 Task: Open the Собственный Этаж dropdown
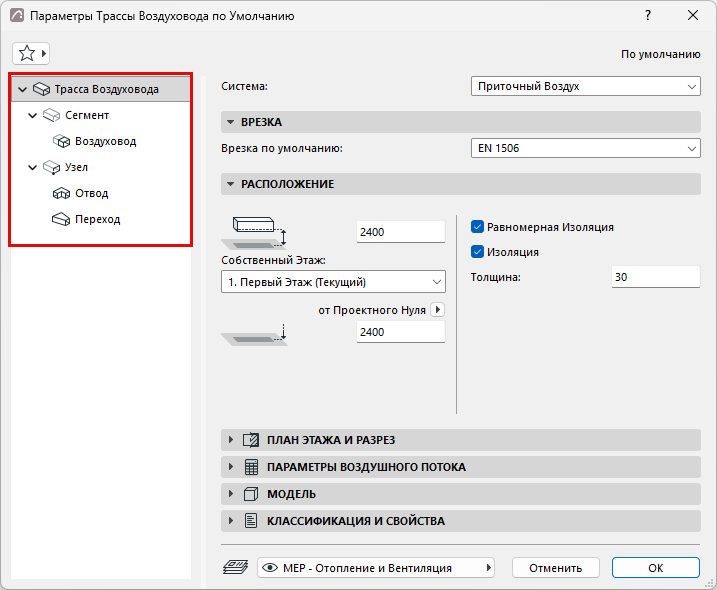333,282
